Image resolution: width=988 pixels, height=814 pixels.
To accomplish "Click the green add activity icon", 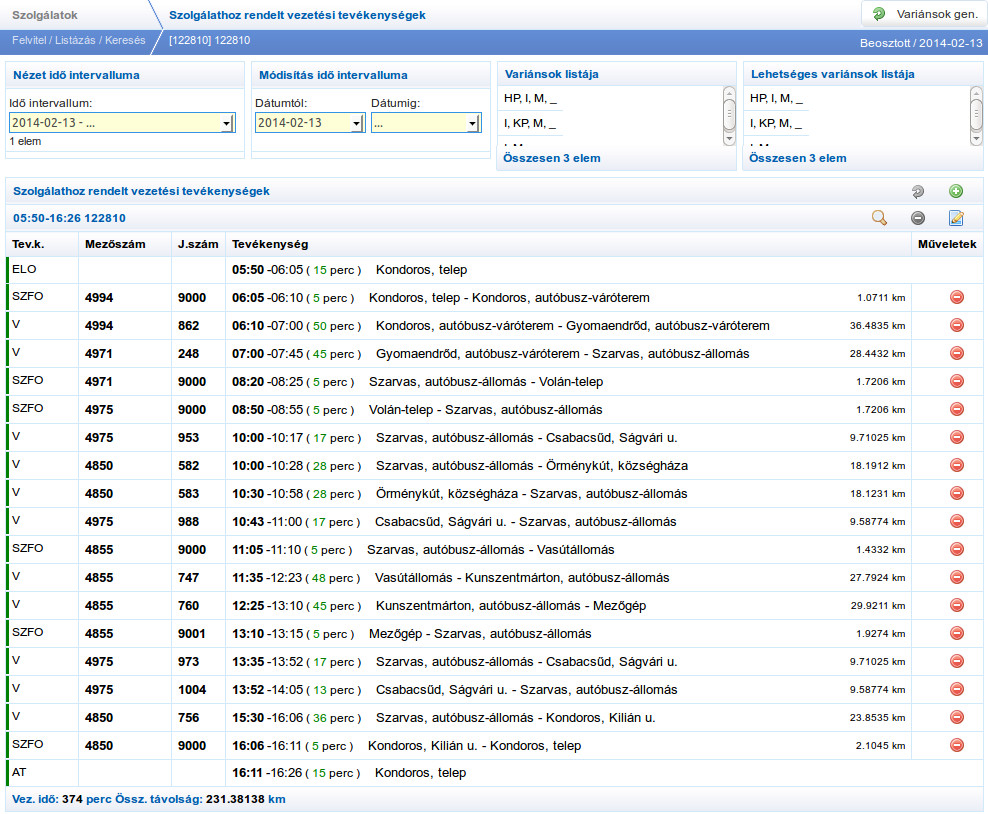I will pyautogui.click(x=956, y=191).
